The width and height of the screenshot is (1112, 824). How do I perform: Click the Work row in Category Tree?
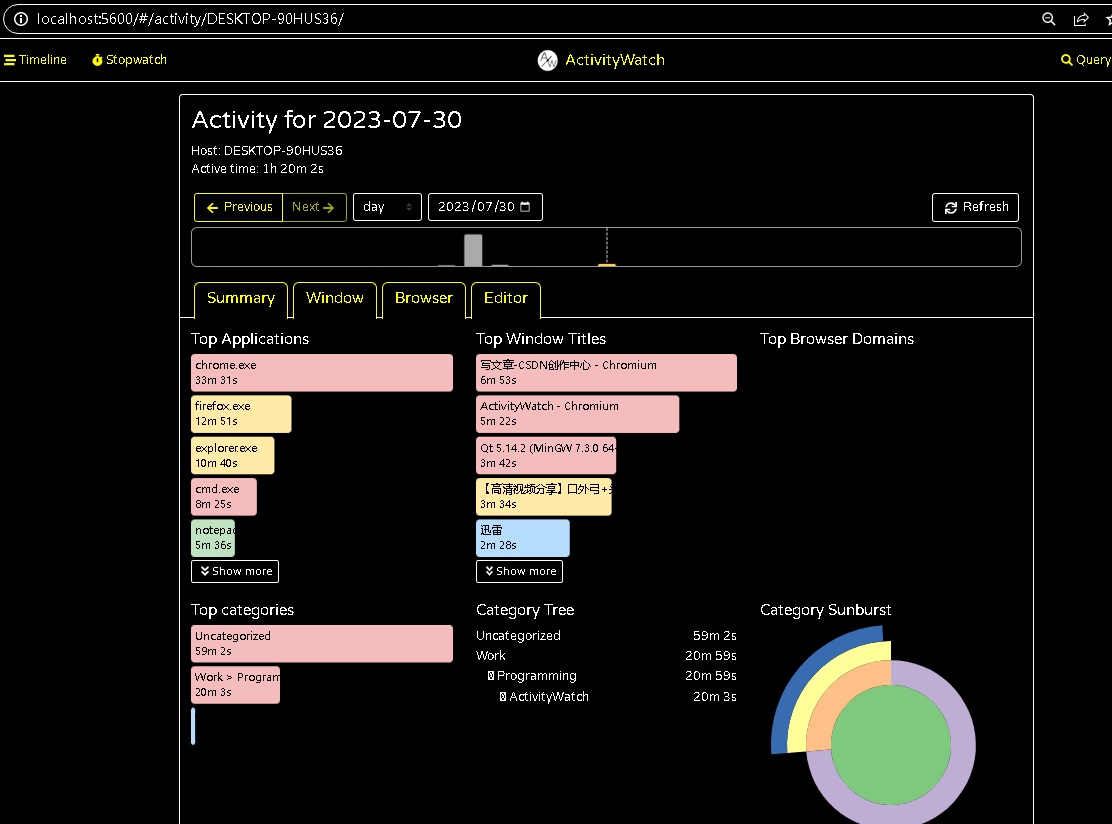pos(606,656)
